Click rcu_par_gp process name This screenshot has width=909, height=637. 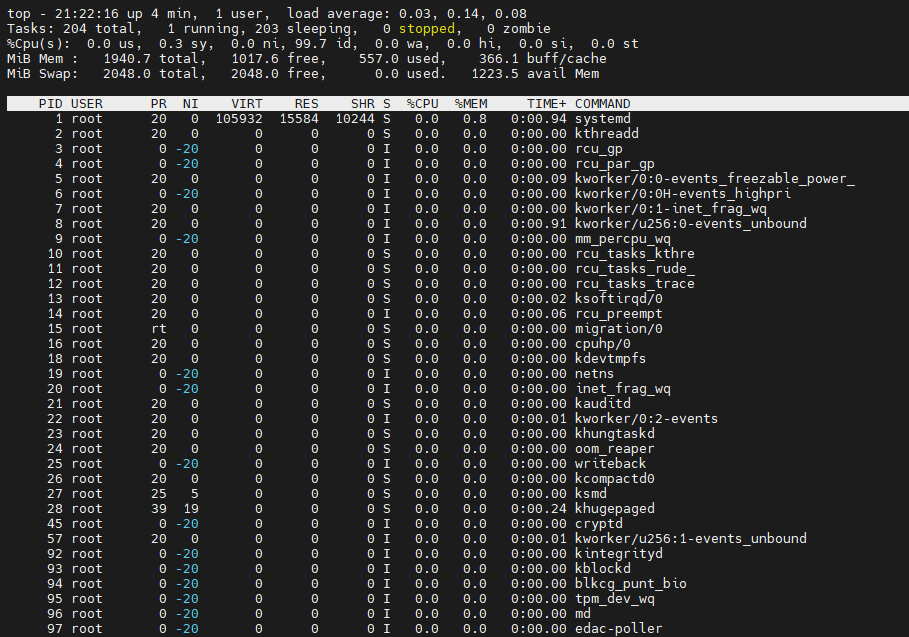click(615, 164)
